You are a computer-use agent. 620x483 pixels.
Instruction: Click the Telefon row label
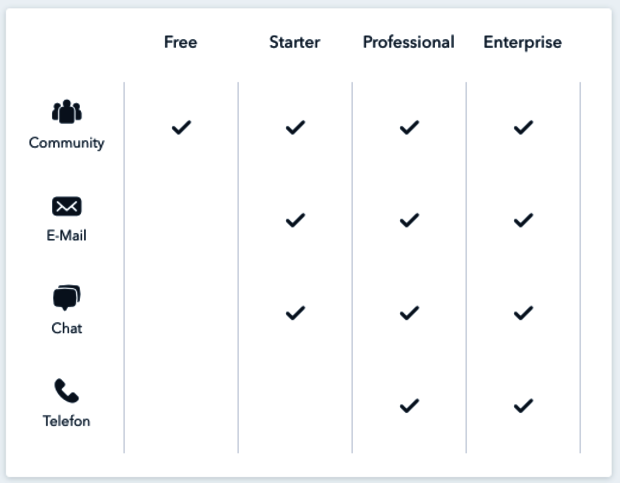pyautogui.click(x=67, y=421)
